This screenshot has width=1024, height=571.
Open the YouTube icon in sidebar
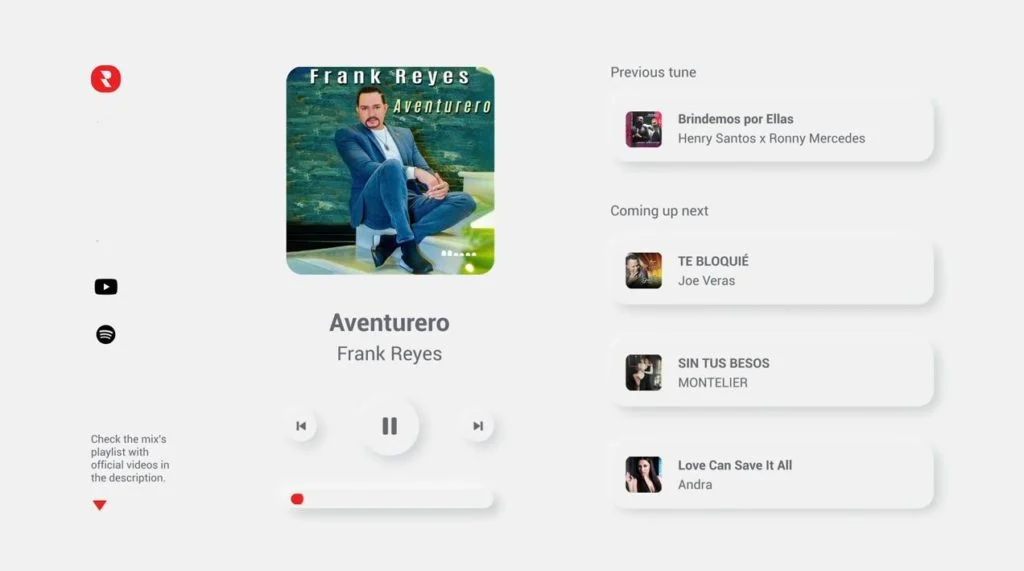[106, 287]
